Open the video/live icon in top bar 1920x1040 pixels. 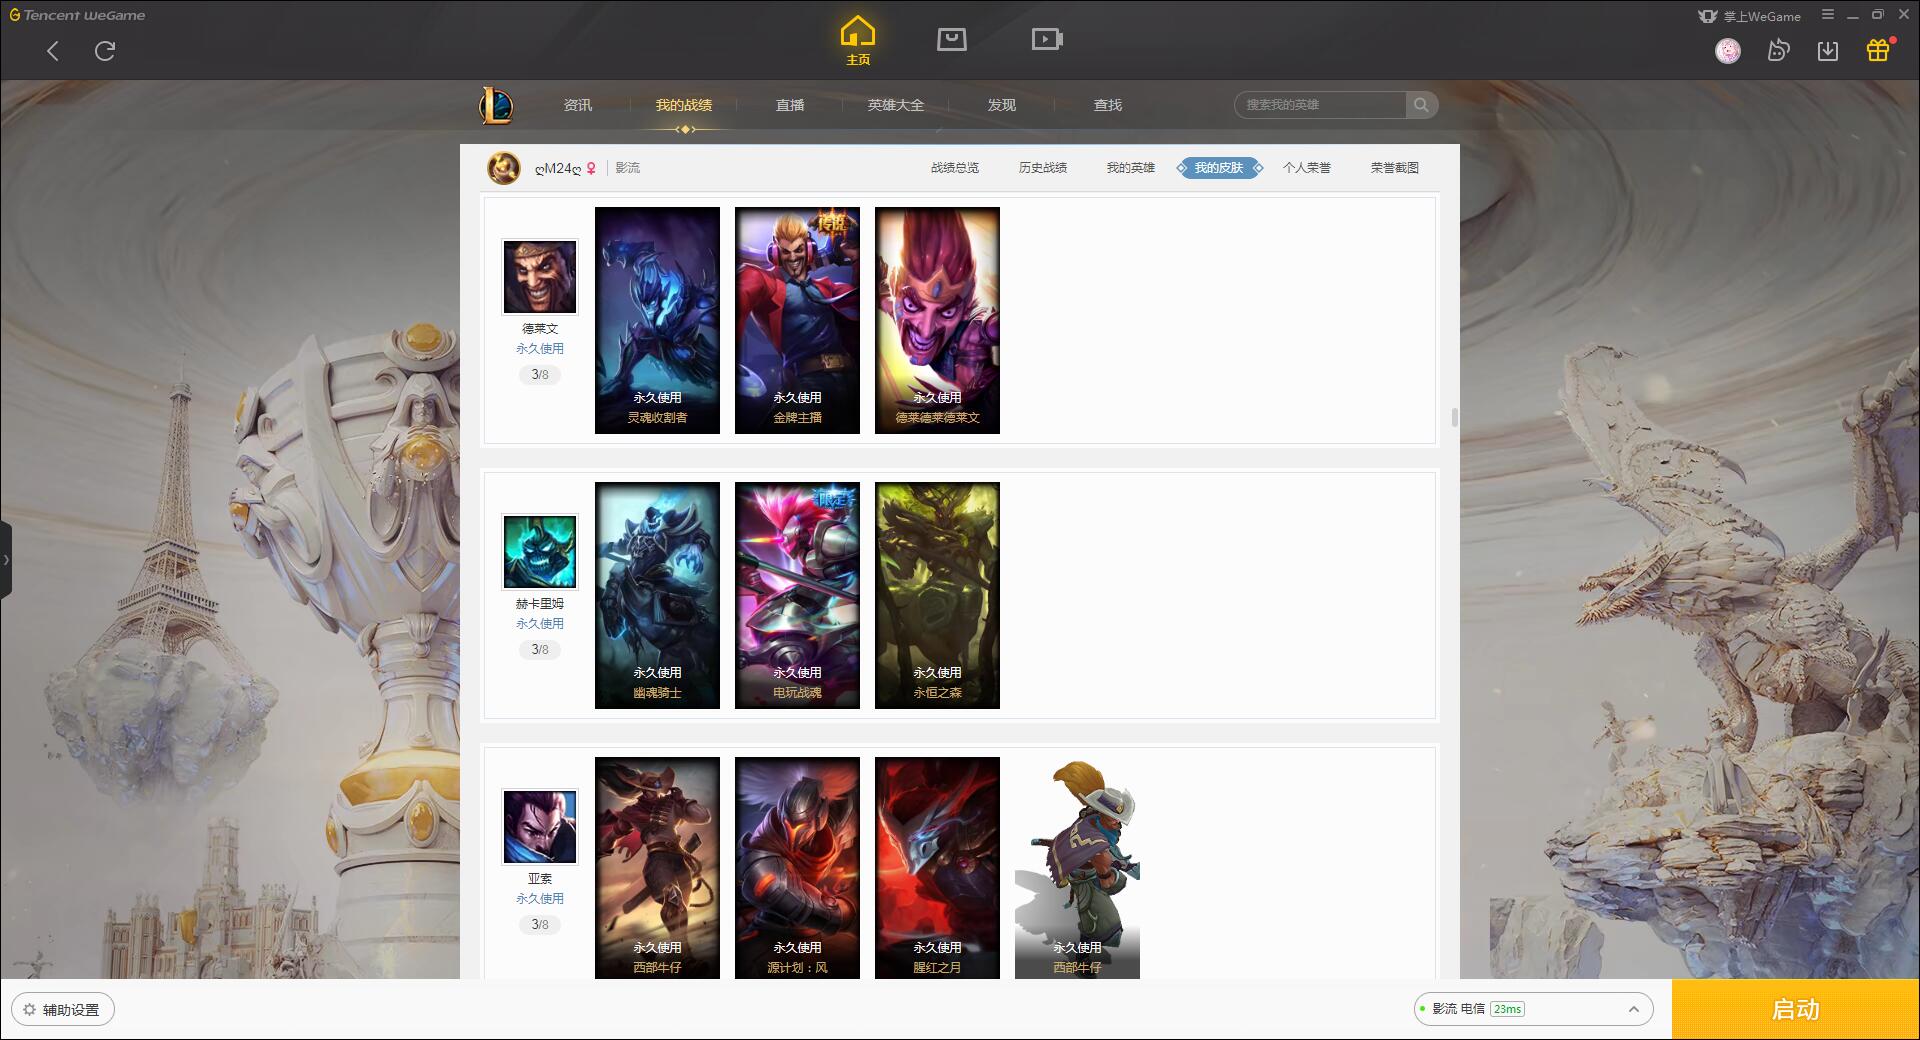point(1047,40)
